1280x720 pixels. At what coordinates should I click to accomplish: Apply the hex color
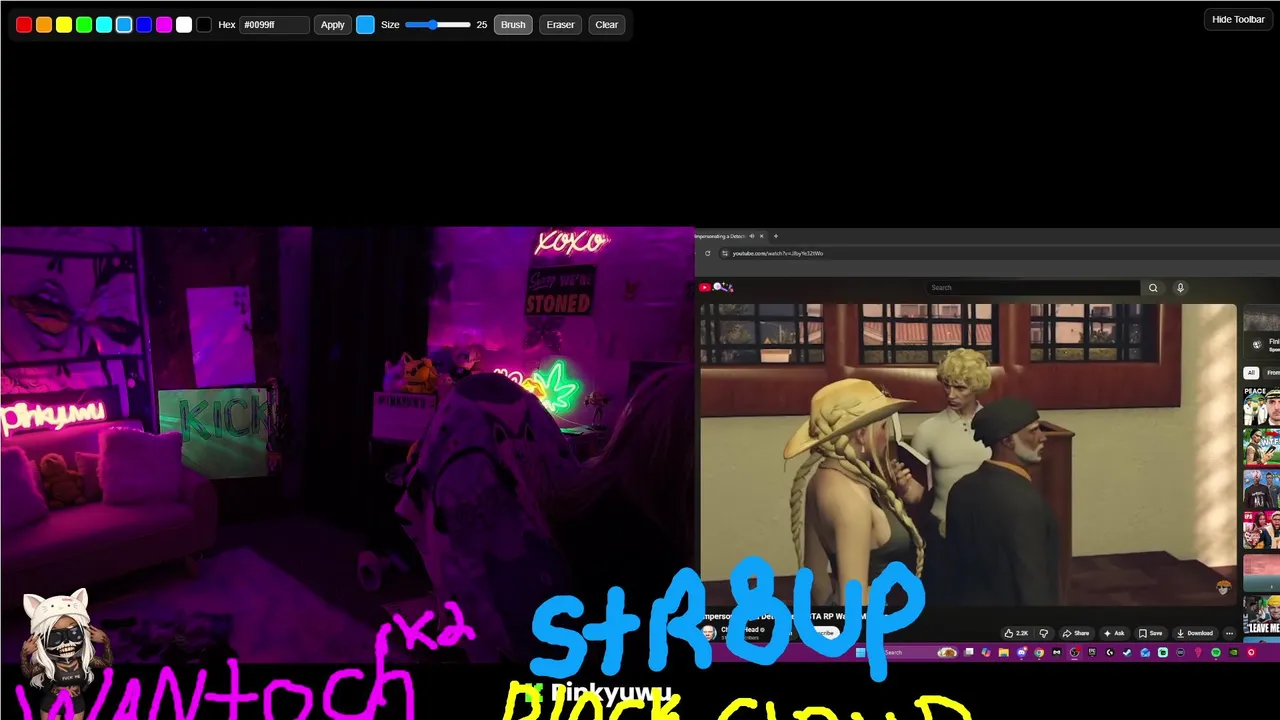(332, 24)
